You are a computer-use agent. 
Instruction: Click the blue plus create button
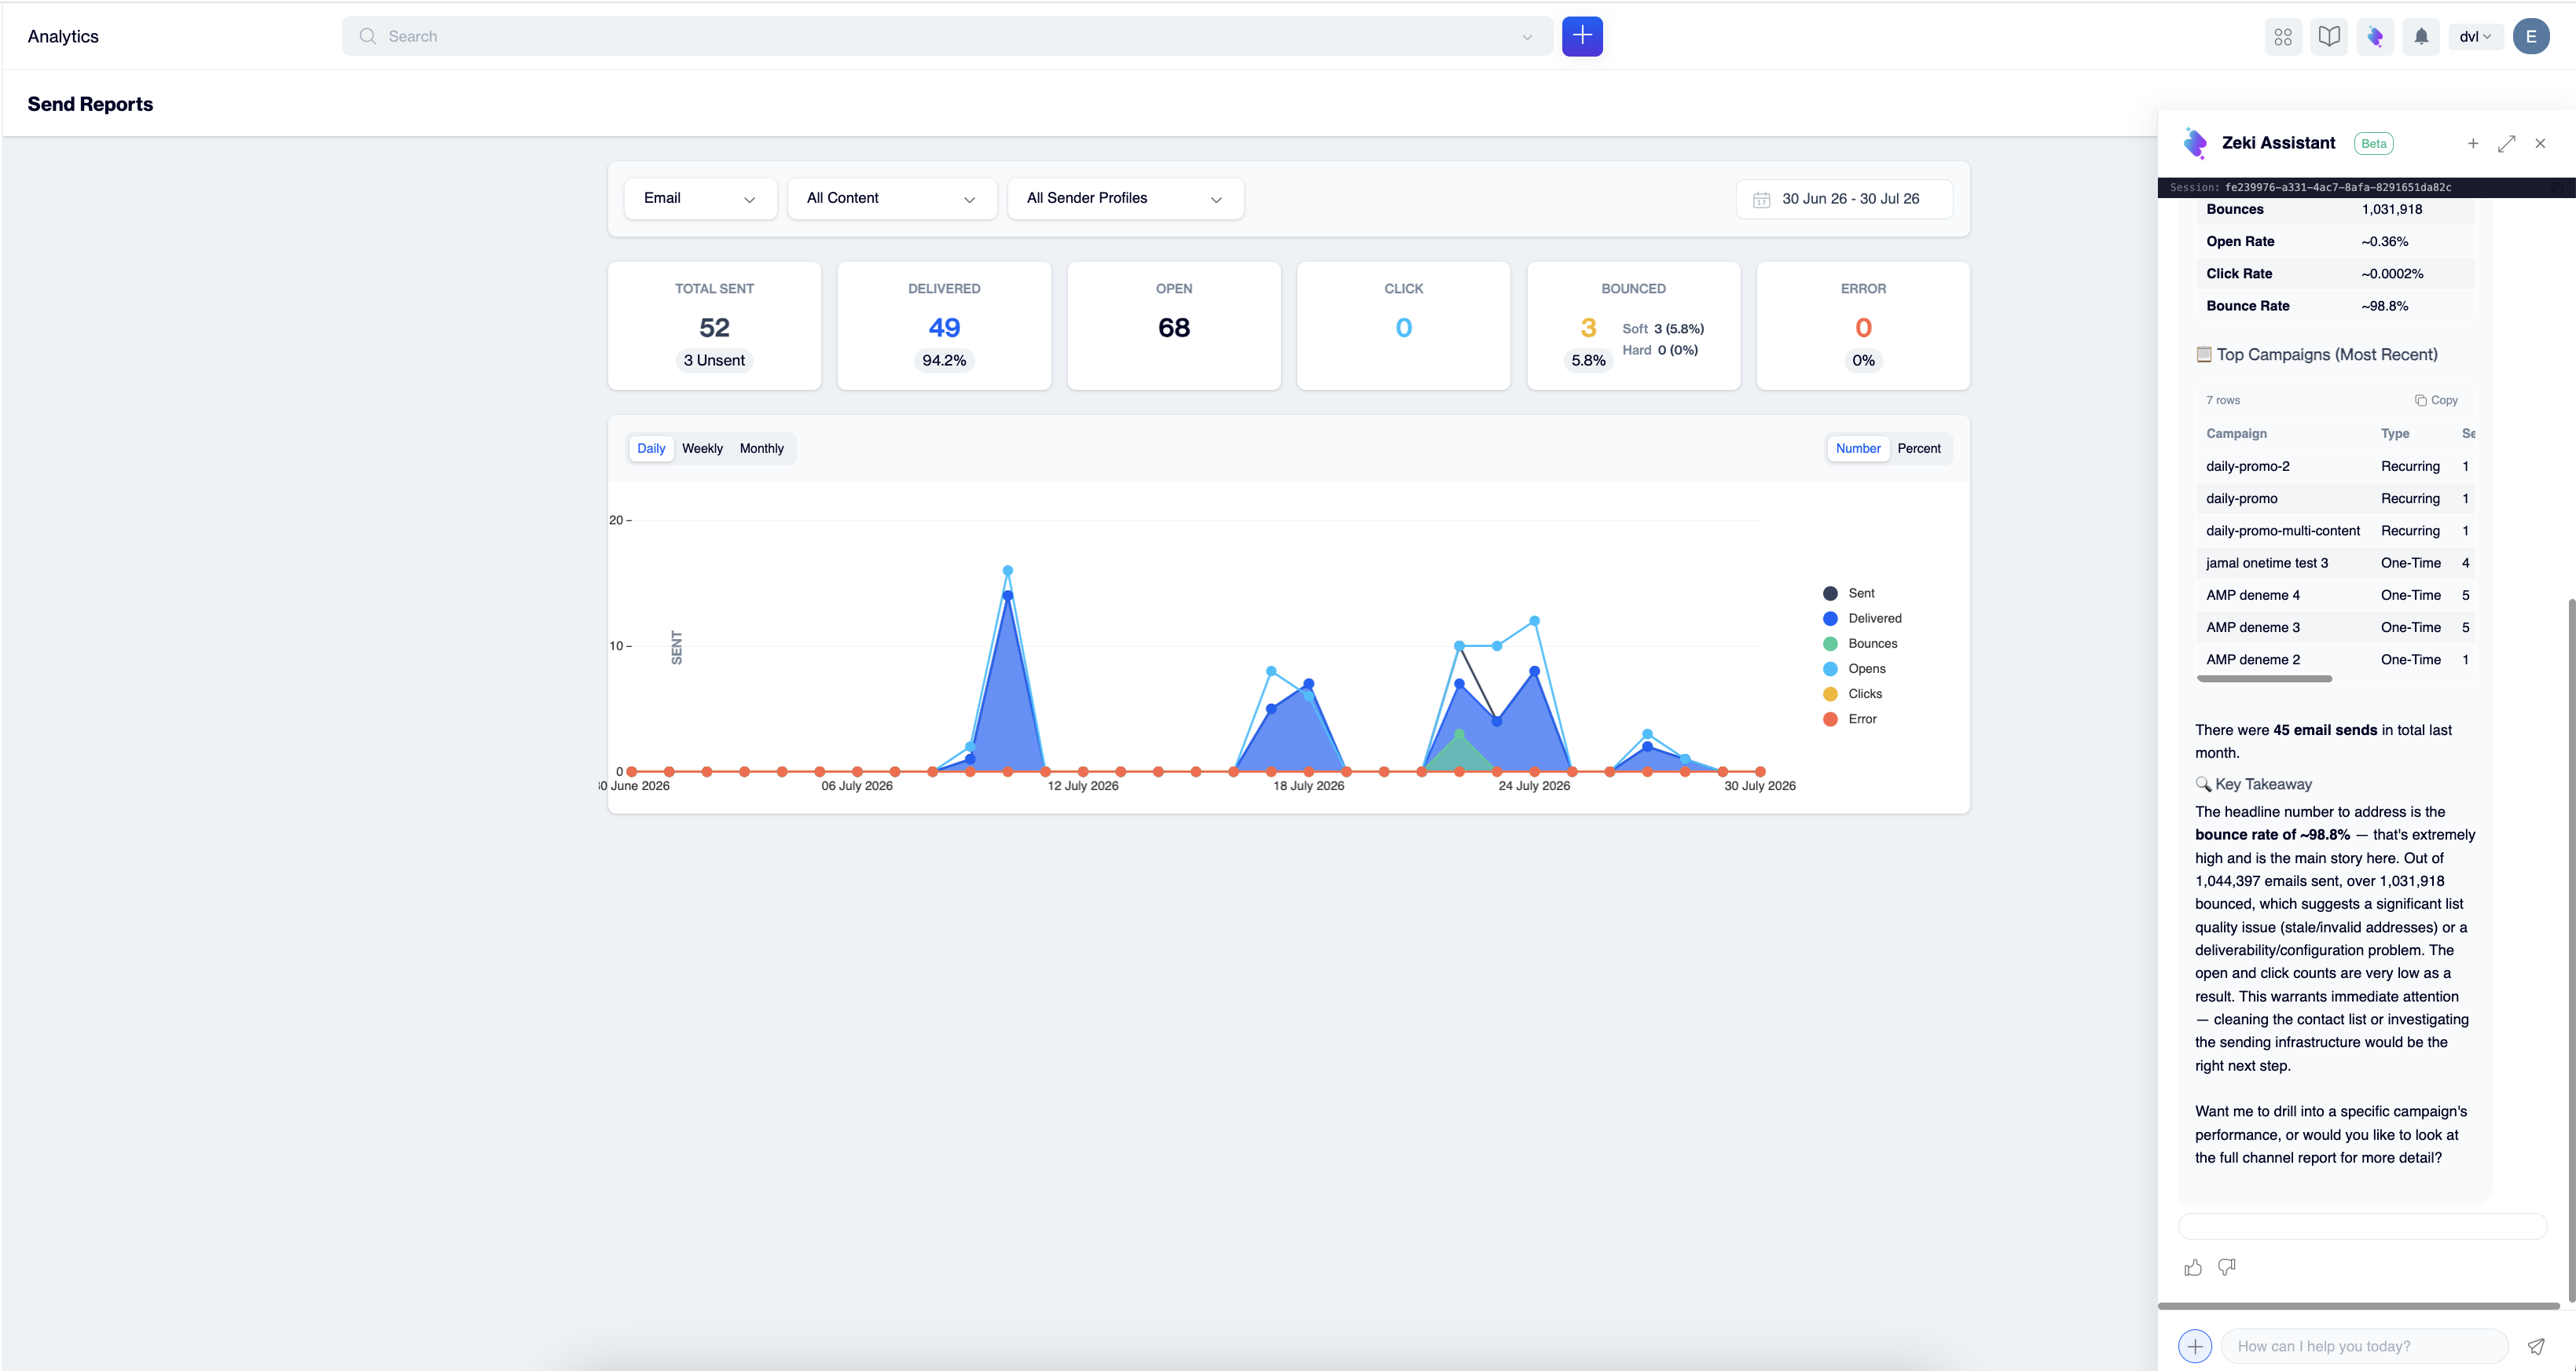click(1582, 36)
